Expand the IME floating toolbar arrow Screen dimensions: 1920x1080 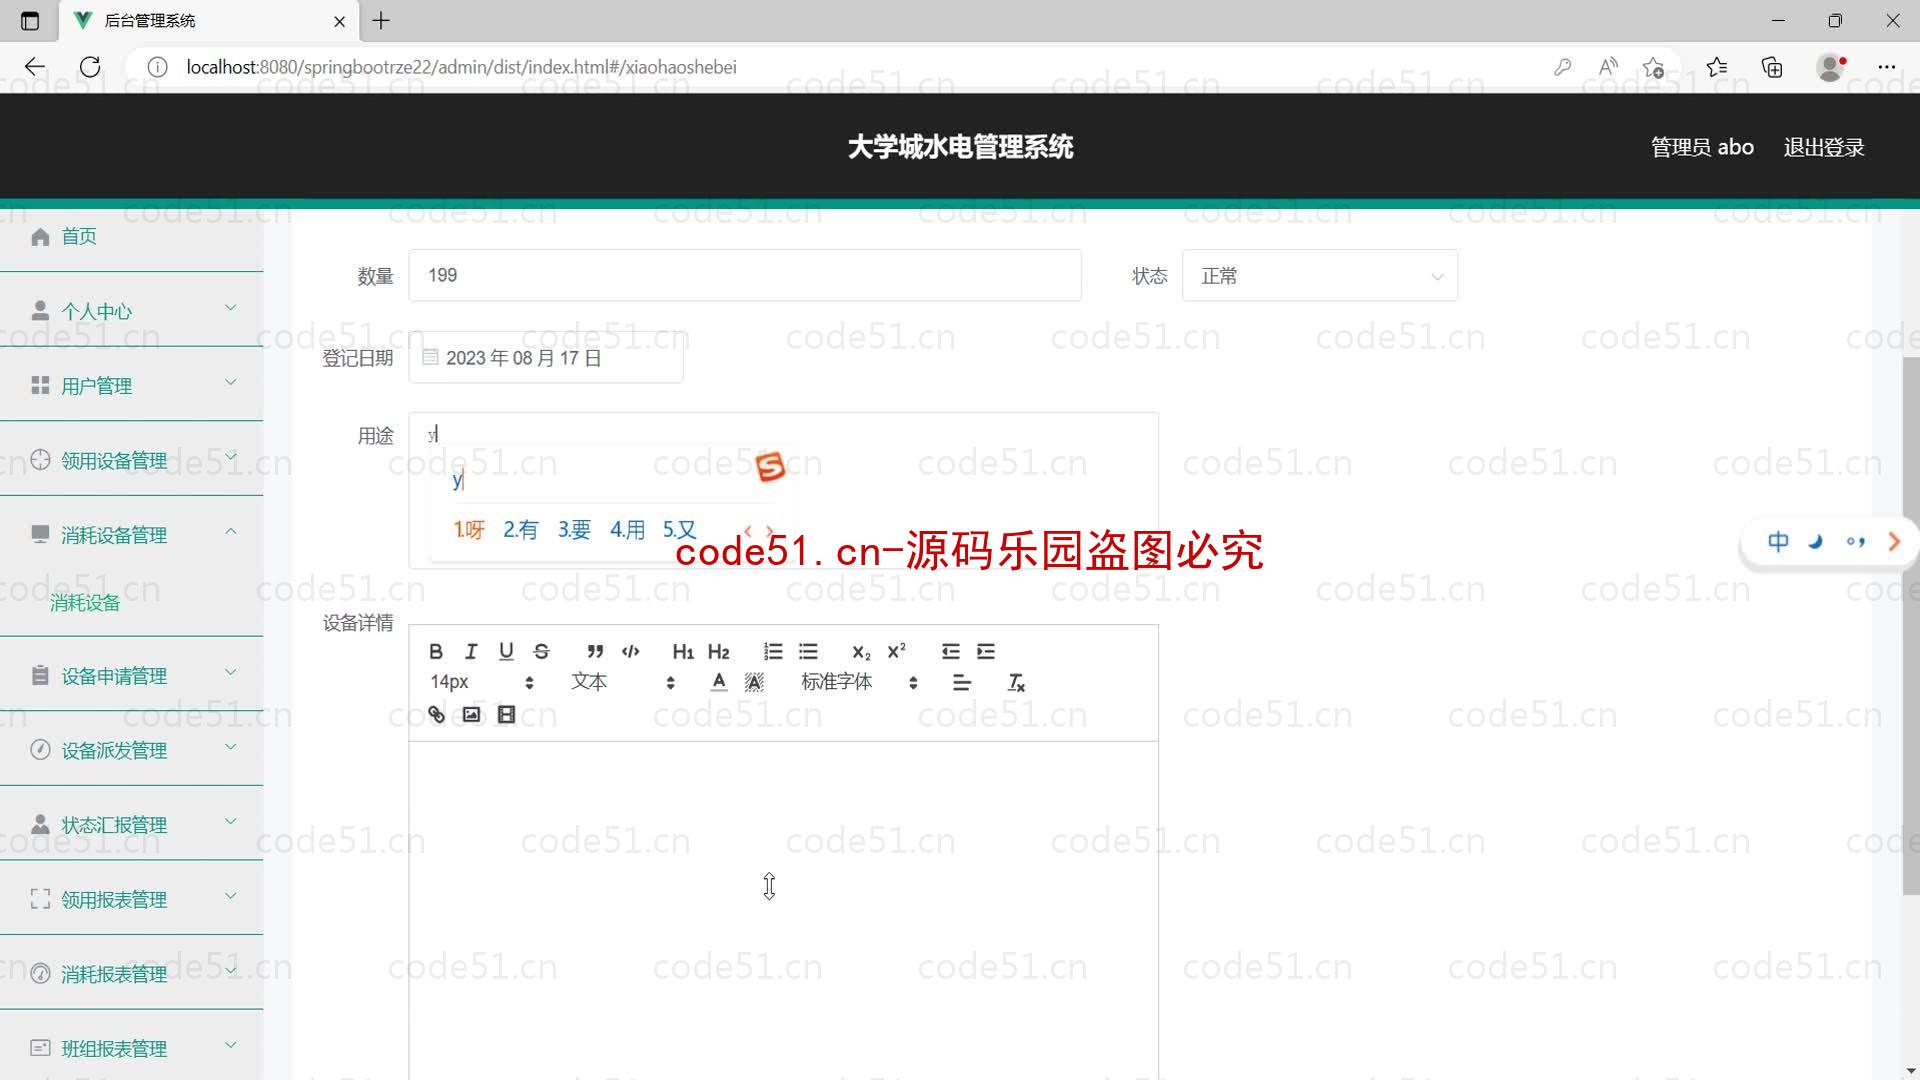1894,542
